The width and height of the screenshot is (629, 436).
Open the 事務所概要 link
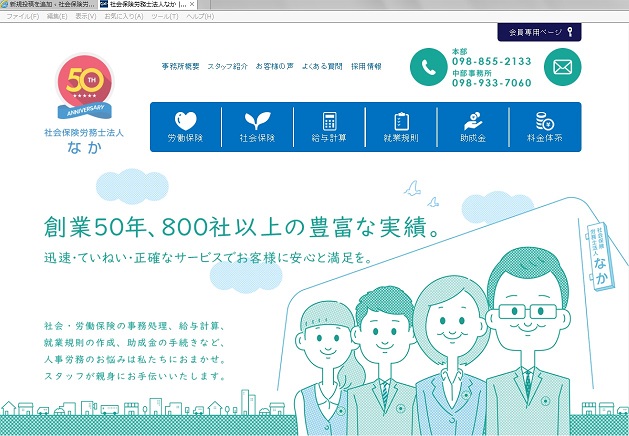click(180, 66)
